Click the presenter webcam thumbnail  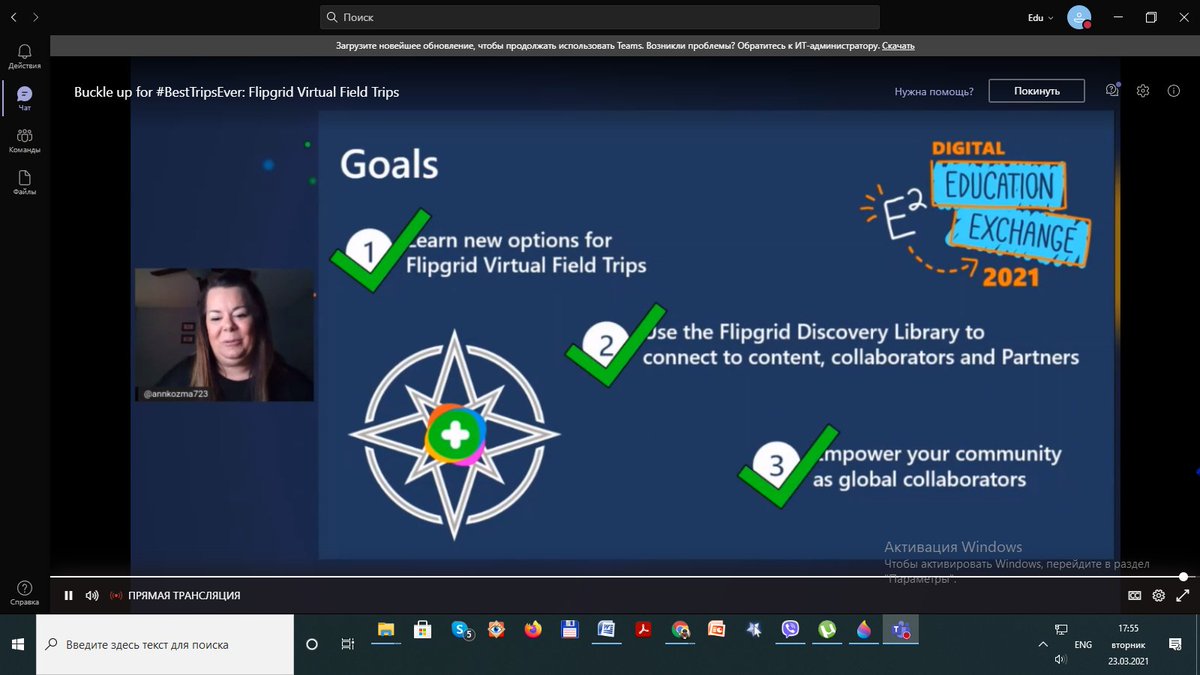pos(224,335)
